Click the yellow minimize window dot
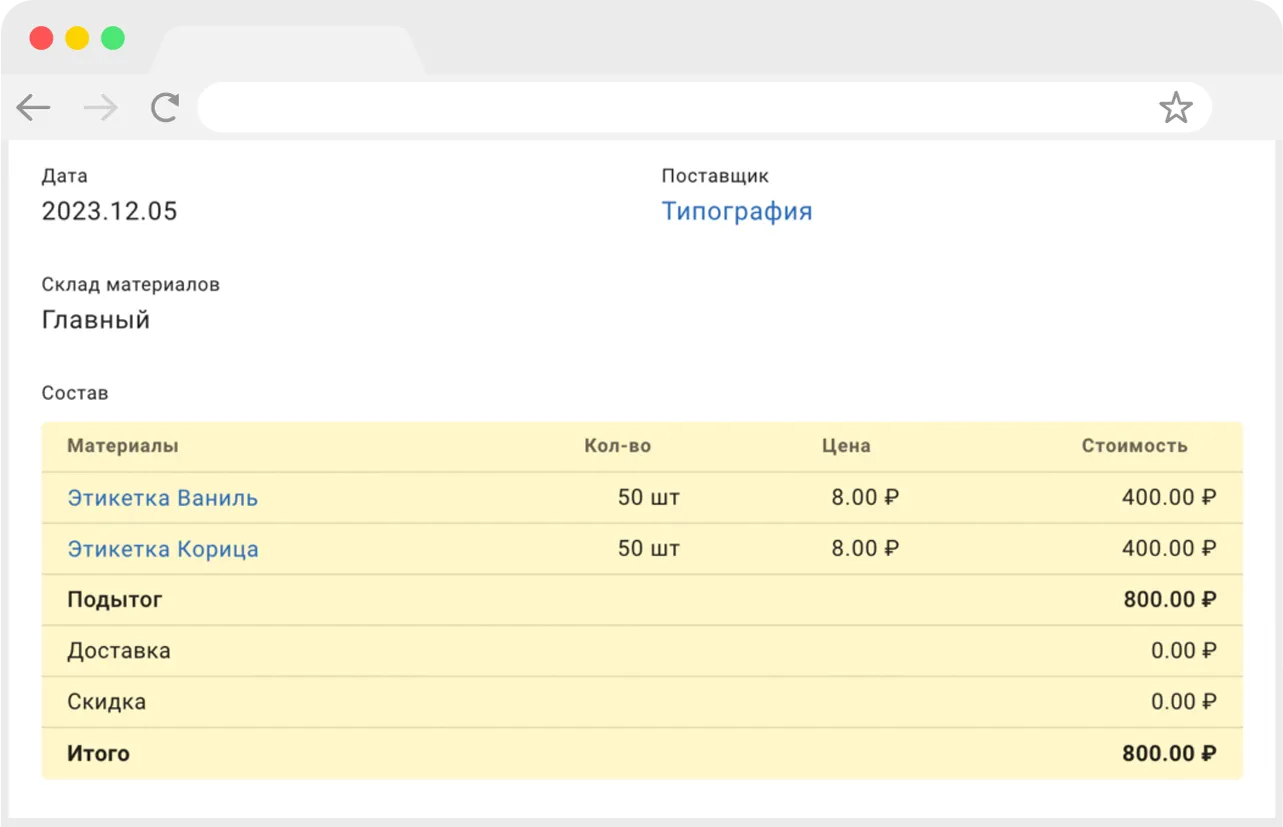1283x827 pixels. pos(77,39)
